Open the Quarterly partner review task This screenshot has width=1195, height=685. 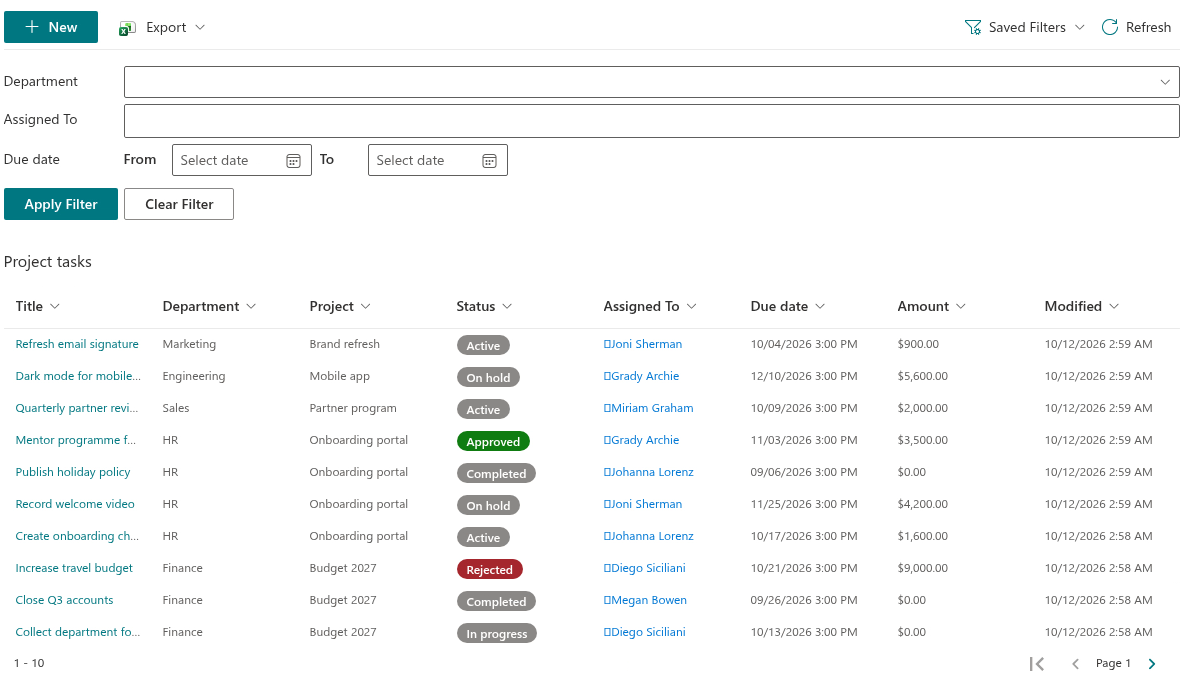[77, 408]
